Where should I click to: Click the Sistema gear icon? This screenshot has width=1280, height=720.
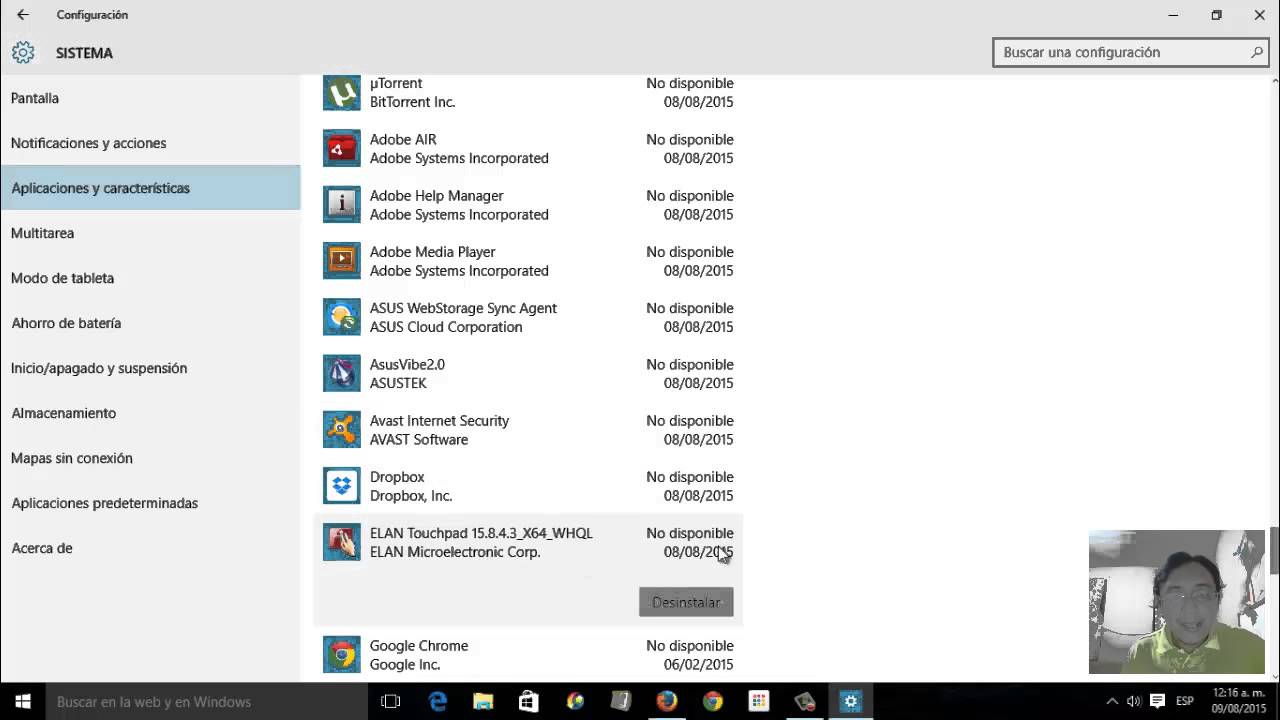click(23, 53)
